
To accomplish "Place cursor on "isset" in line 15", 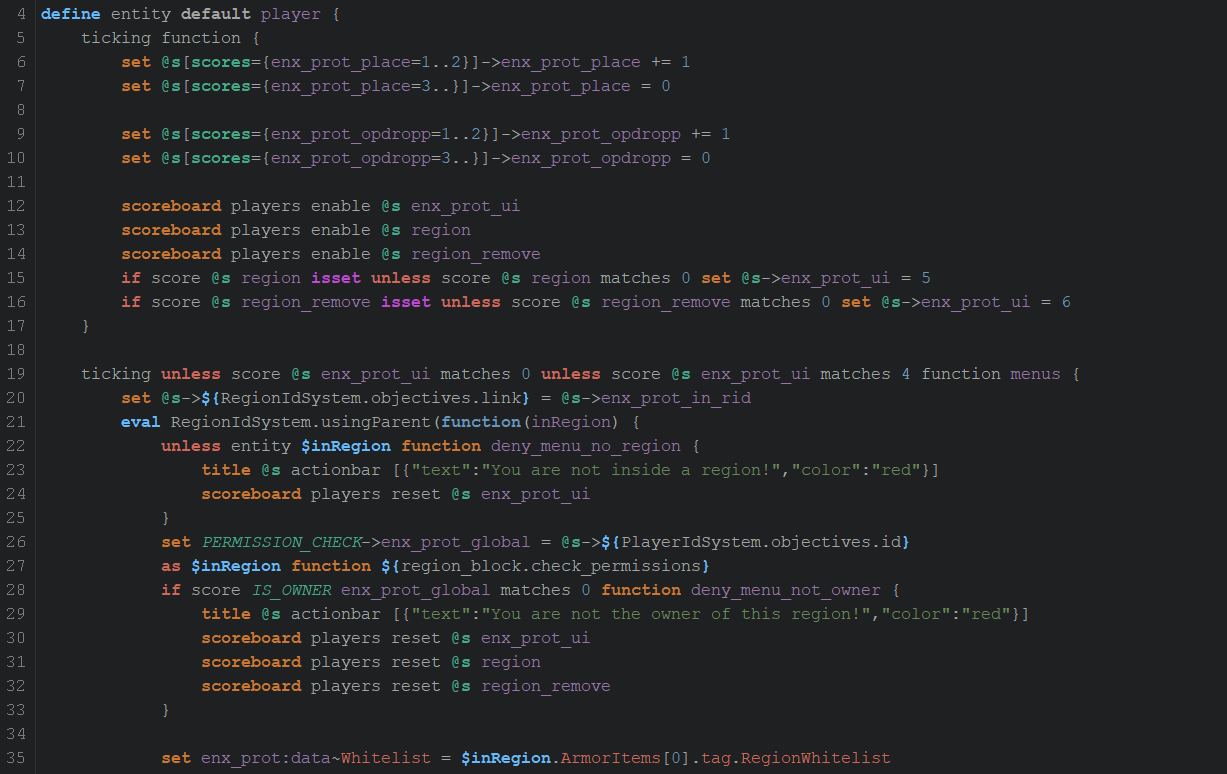I will [x=335, y=278].
